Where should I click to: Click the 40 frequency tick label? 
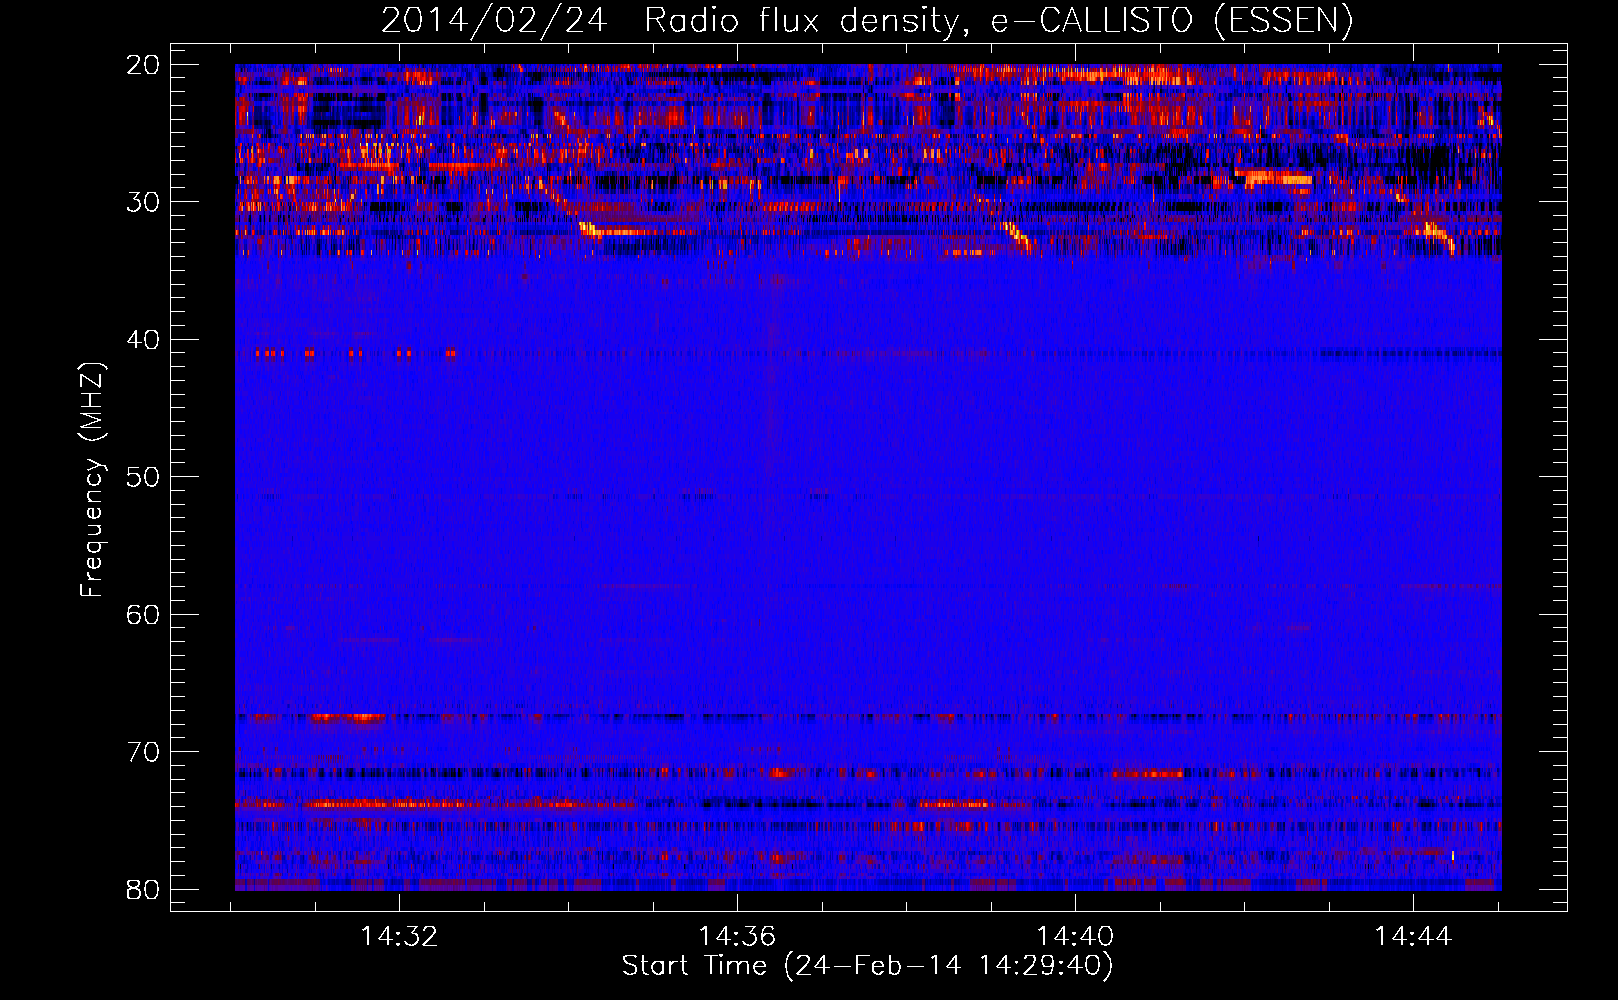(x=143, y=340)
